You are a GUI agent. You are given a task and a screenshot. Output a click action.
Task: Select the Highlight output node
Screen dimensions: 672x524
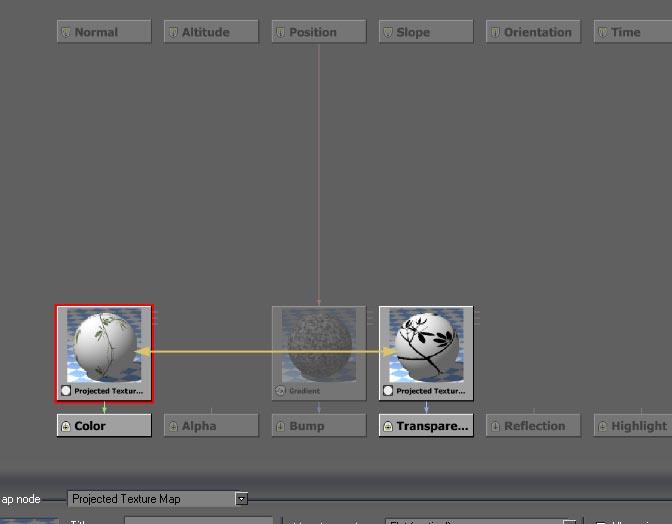[632, 426]
